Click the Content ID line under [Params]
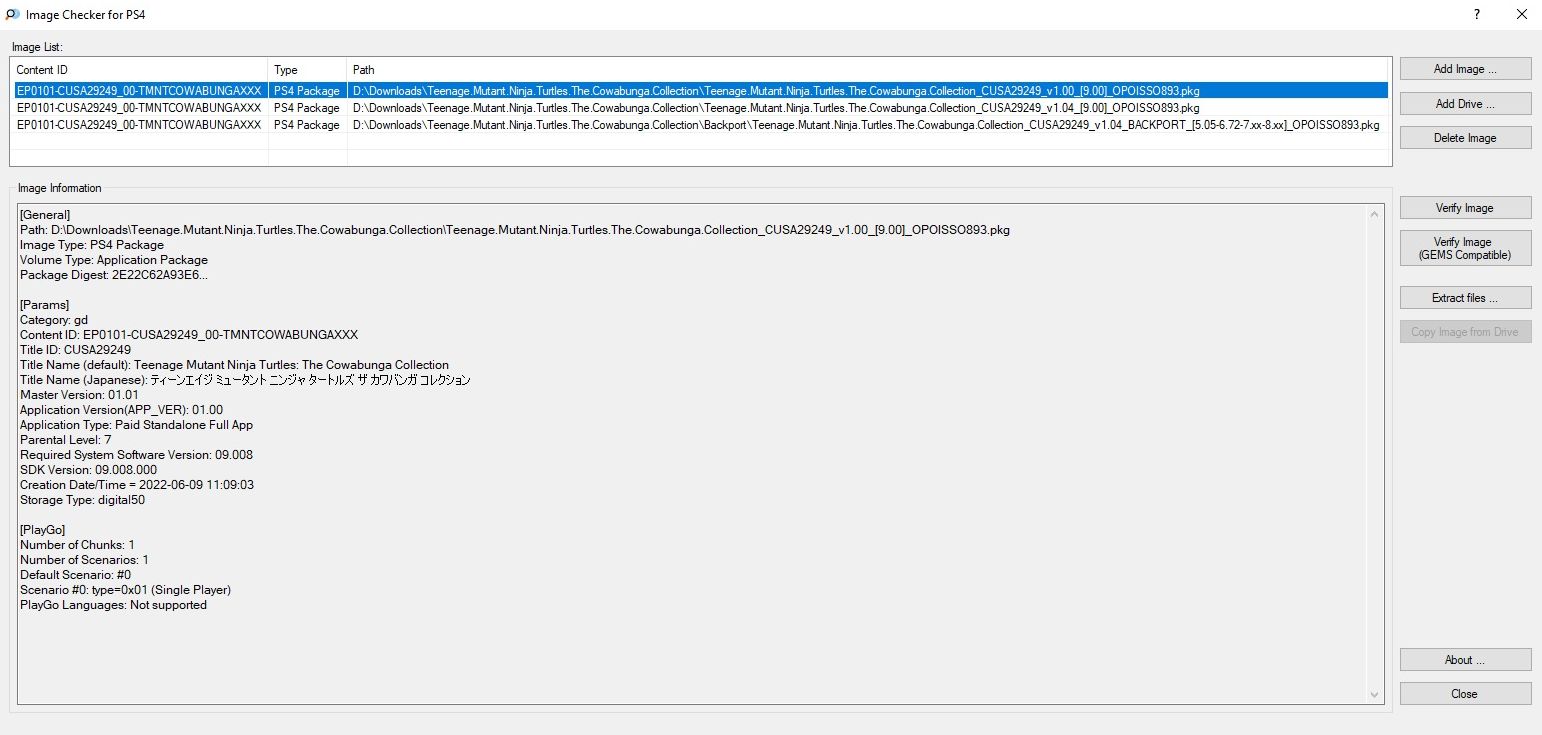This screenshot has width=1542, height=735. (189, 335)
